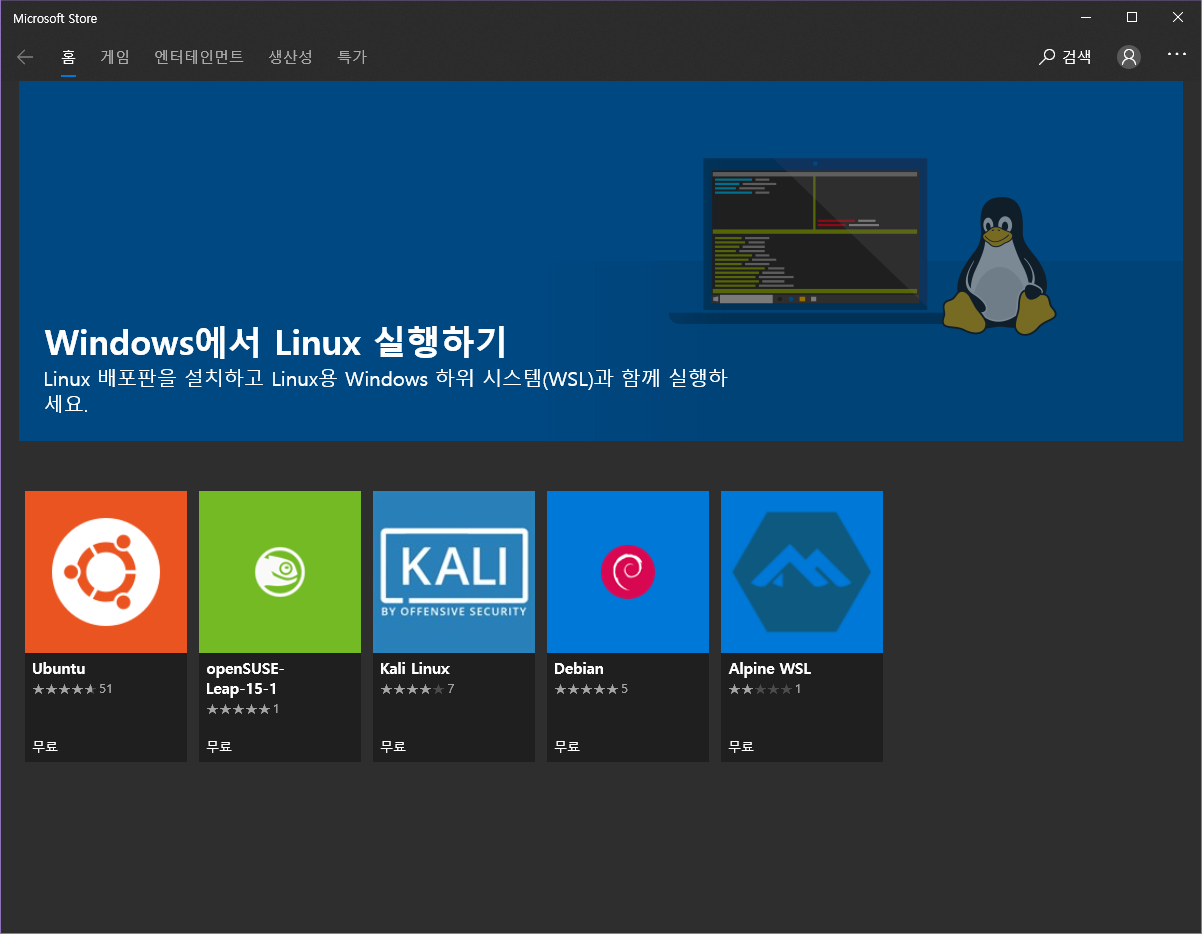Click 무료 price under openSUSE-Leap-15-1
Screen dimensions: 1202x934
(219, 746)
